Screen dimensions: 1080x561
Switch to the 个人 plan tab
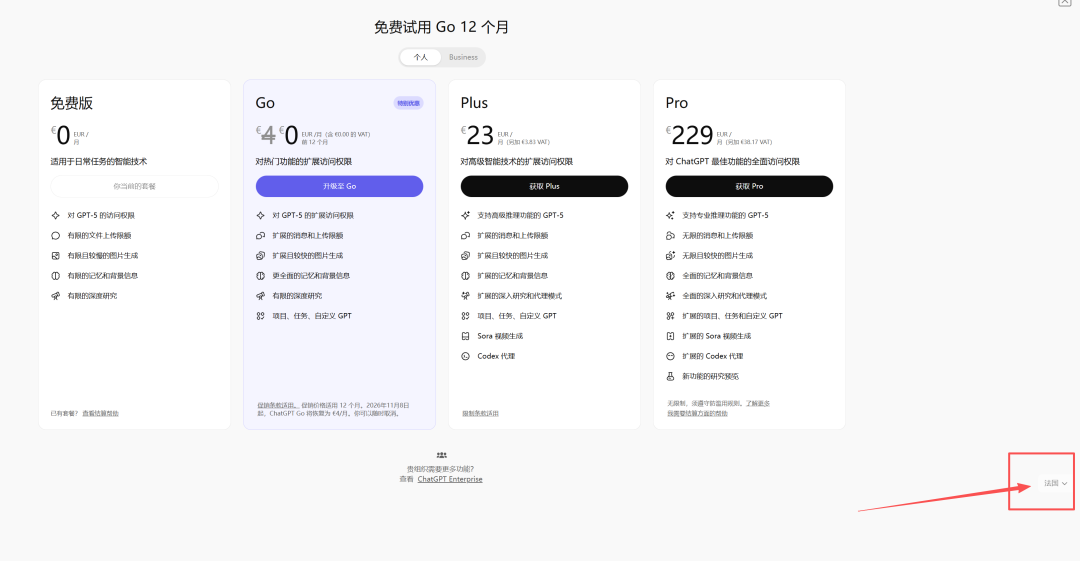click(421, 57)
